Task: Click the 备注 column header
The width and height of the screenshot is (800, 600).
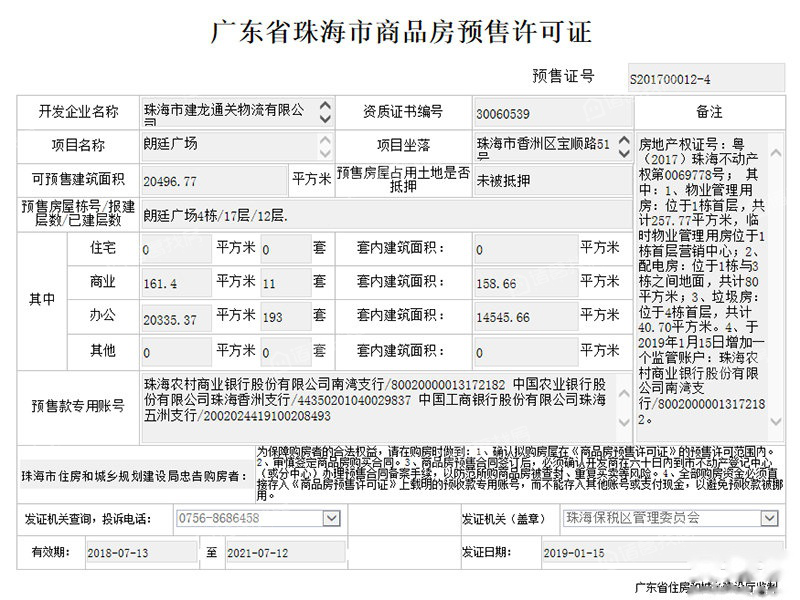Action: click(709, 112)
